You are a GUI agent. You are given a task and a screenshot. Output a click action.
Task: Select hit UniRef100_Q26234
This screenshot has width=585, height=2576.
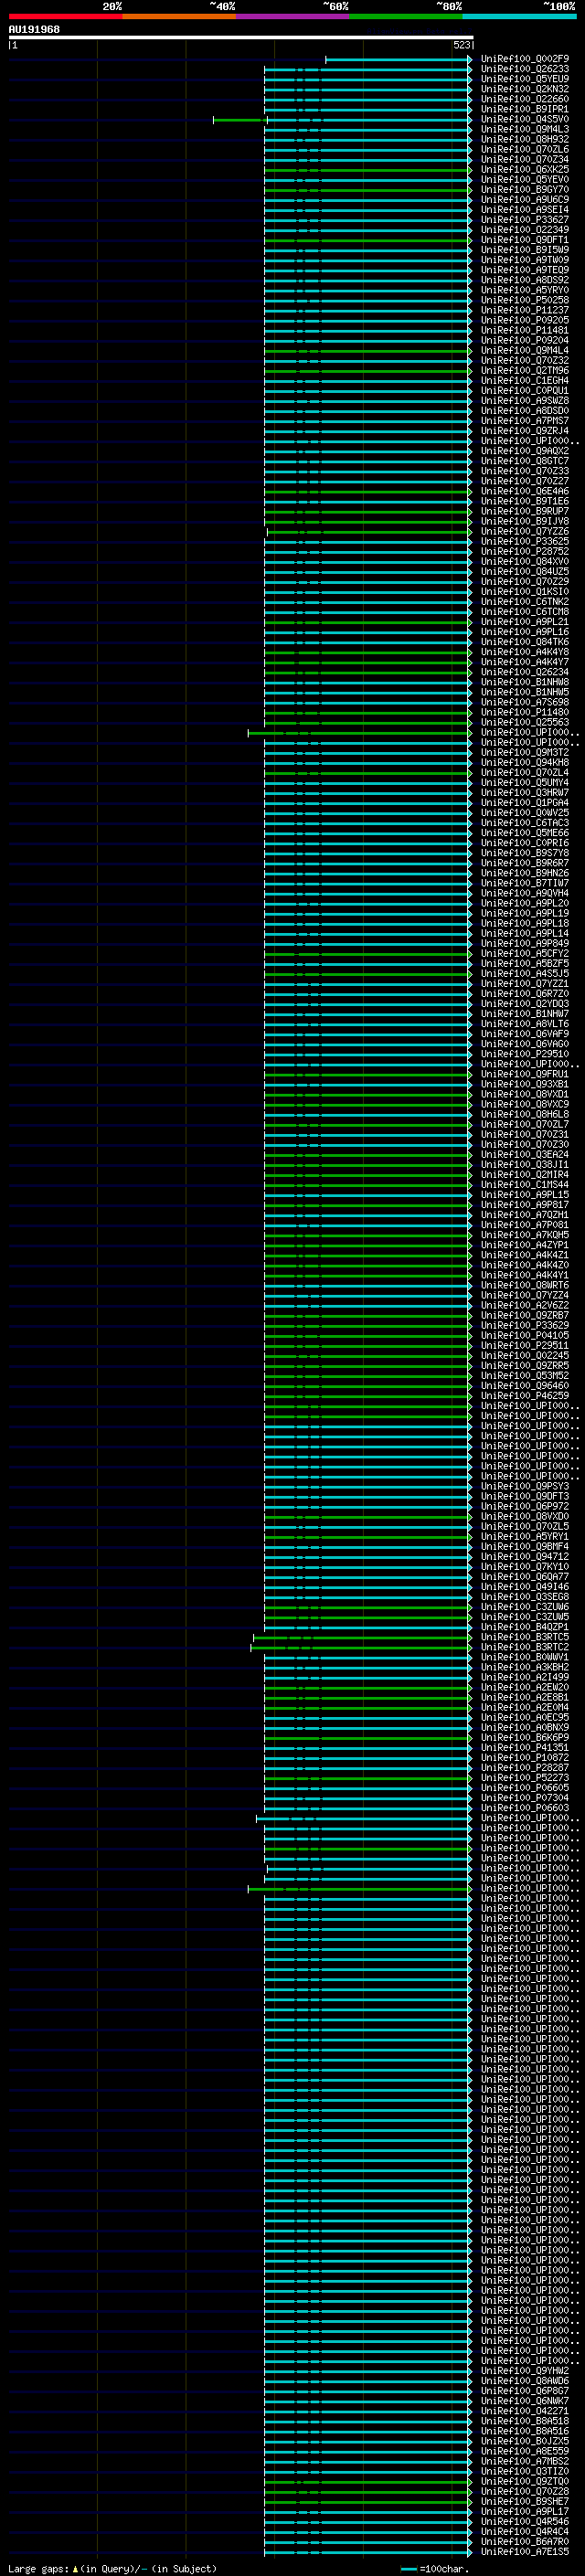525,672
